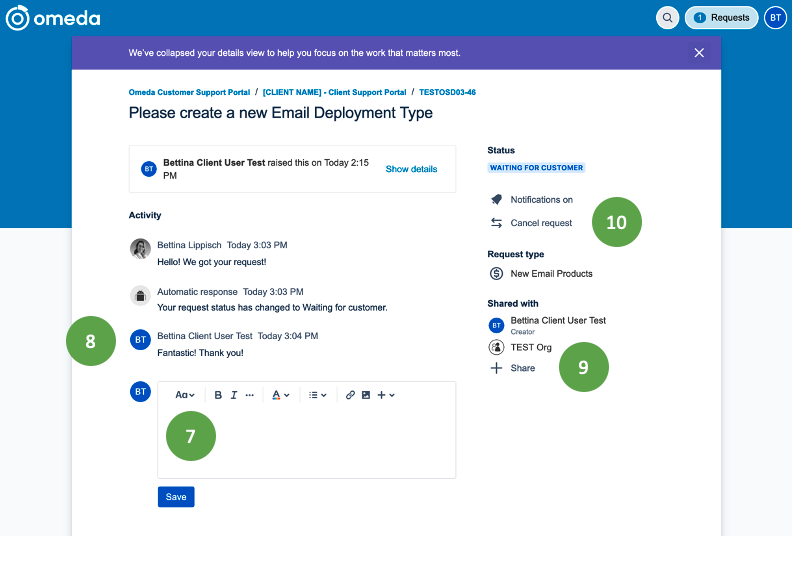Open the Omeda Customer Support Portal breadcrumb
Image resolution: width=792 pixels, height=566 pixels.
(189, 92)
